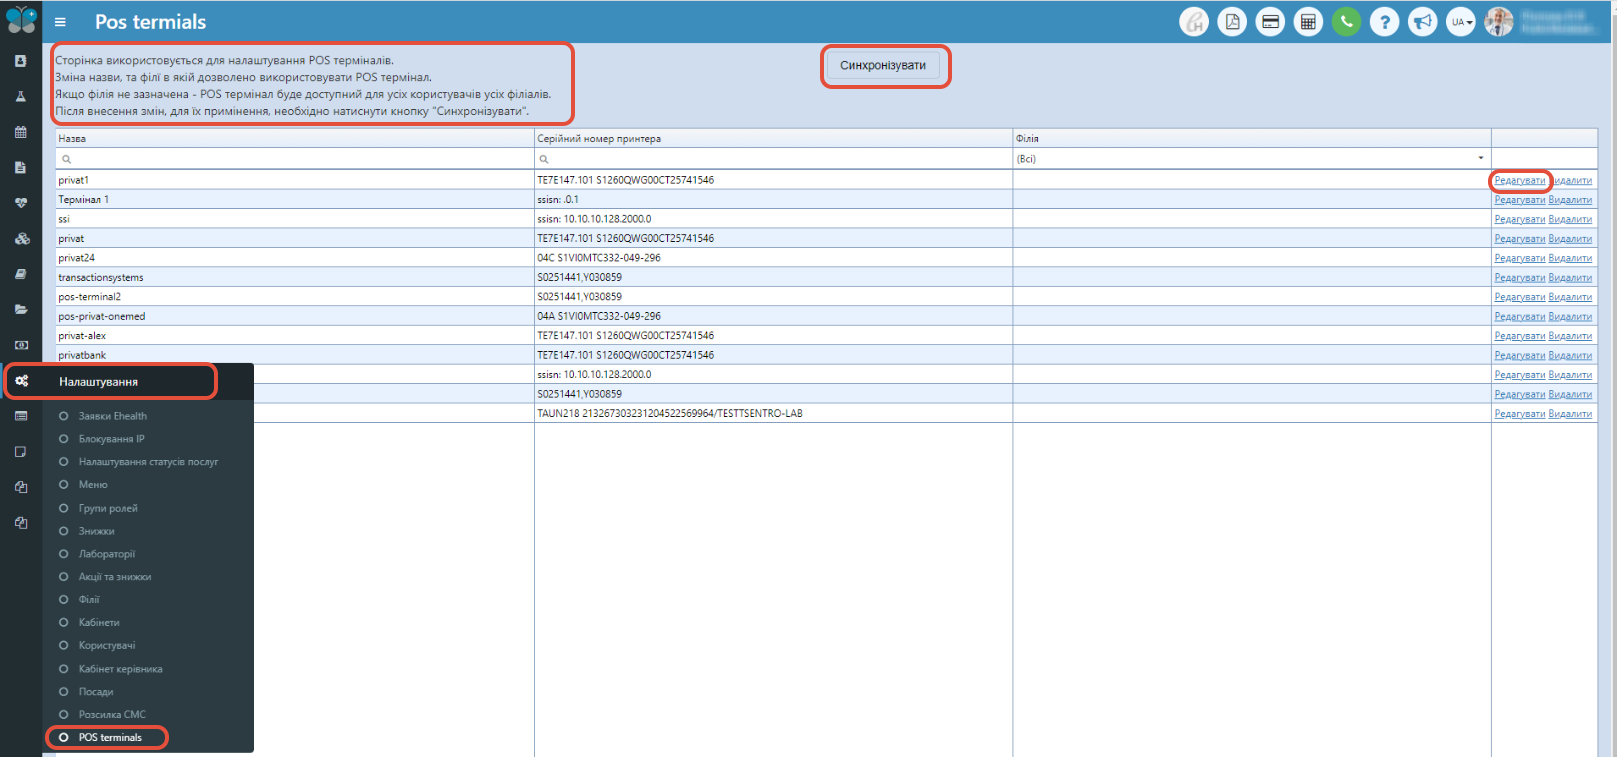Click the folder icon in left sidebar
Image resolution: width=1617 pixels, height=757 pixels.
[20, 310]
